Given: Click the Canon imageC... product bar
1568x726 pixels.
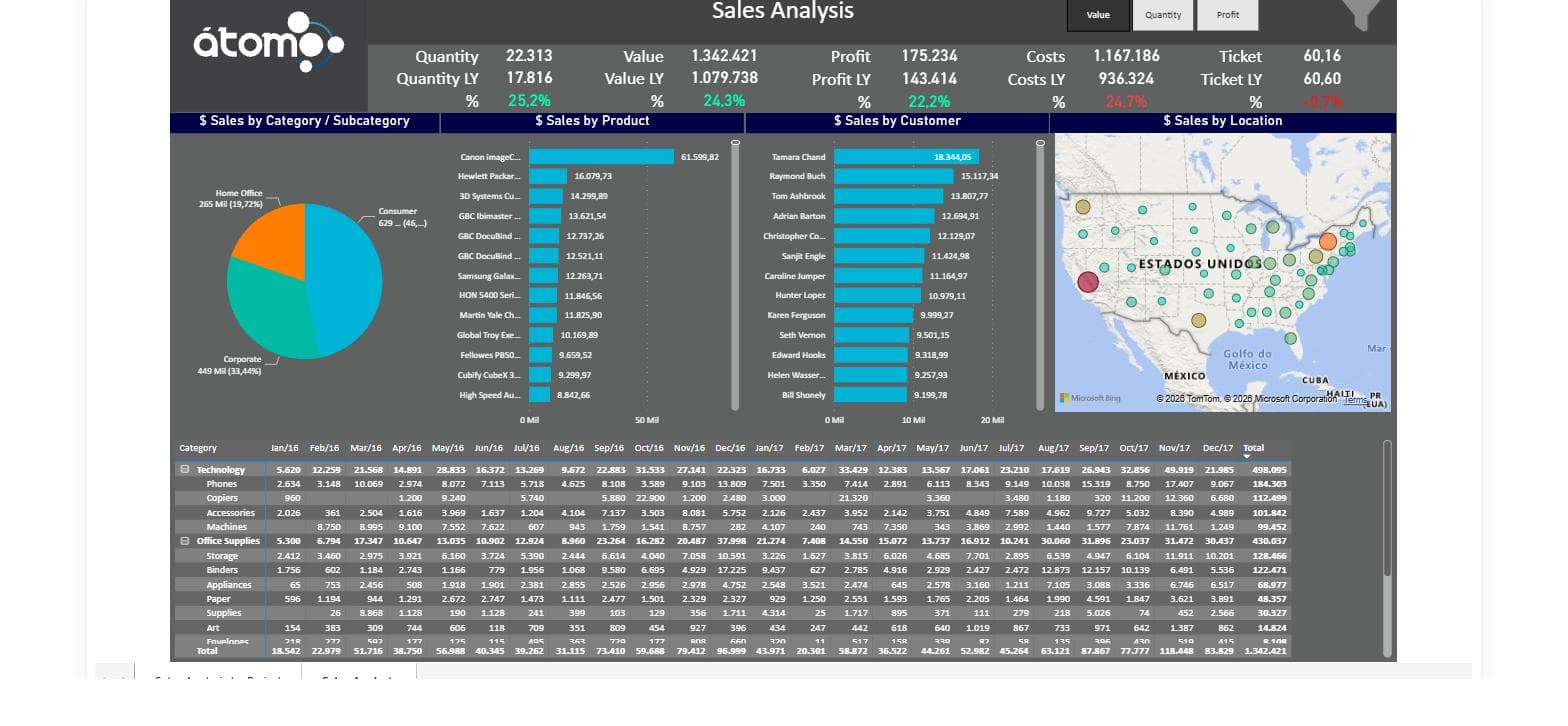Looking at the screenshot, I should pyautogui.click(x=601, y=157).
